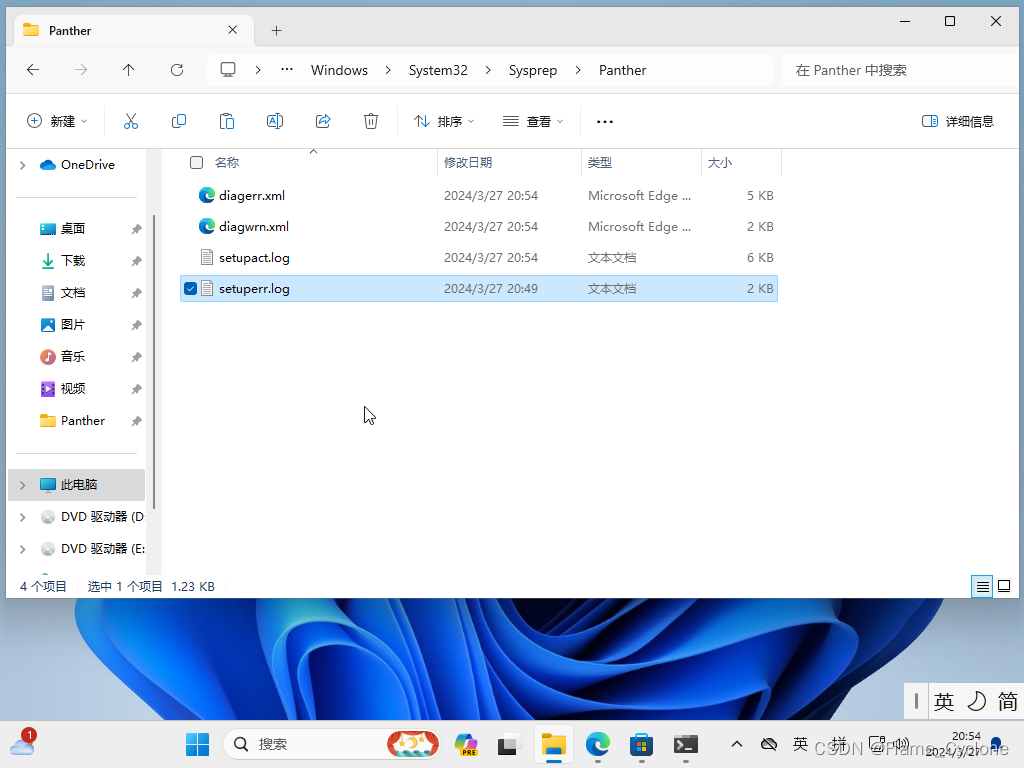1024x768 pixels.
Task: Go up one folder level
Action: coord(129,70)
